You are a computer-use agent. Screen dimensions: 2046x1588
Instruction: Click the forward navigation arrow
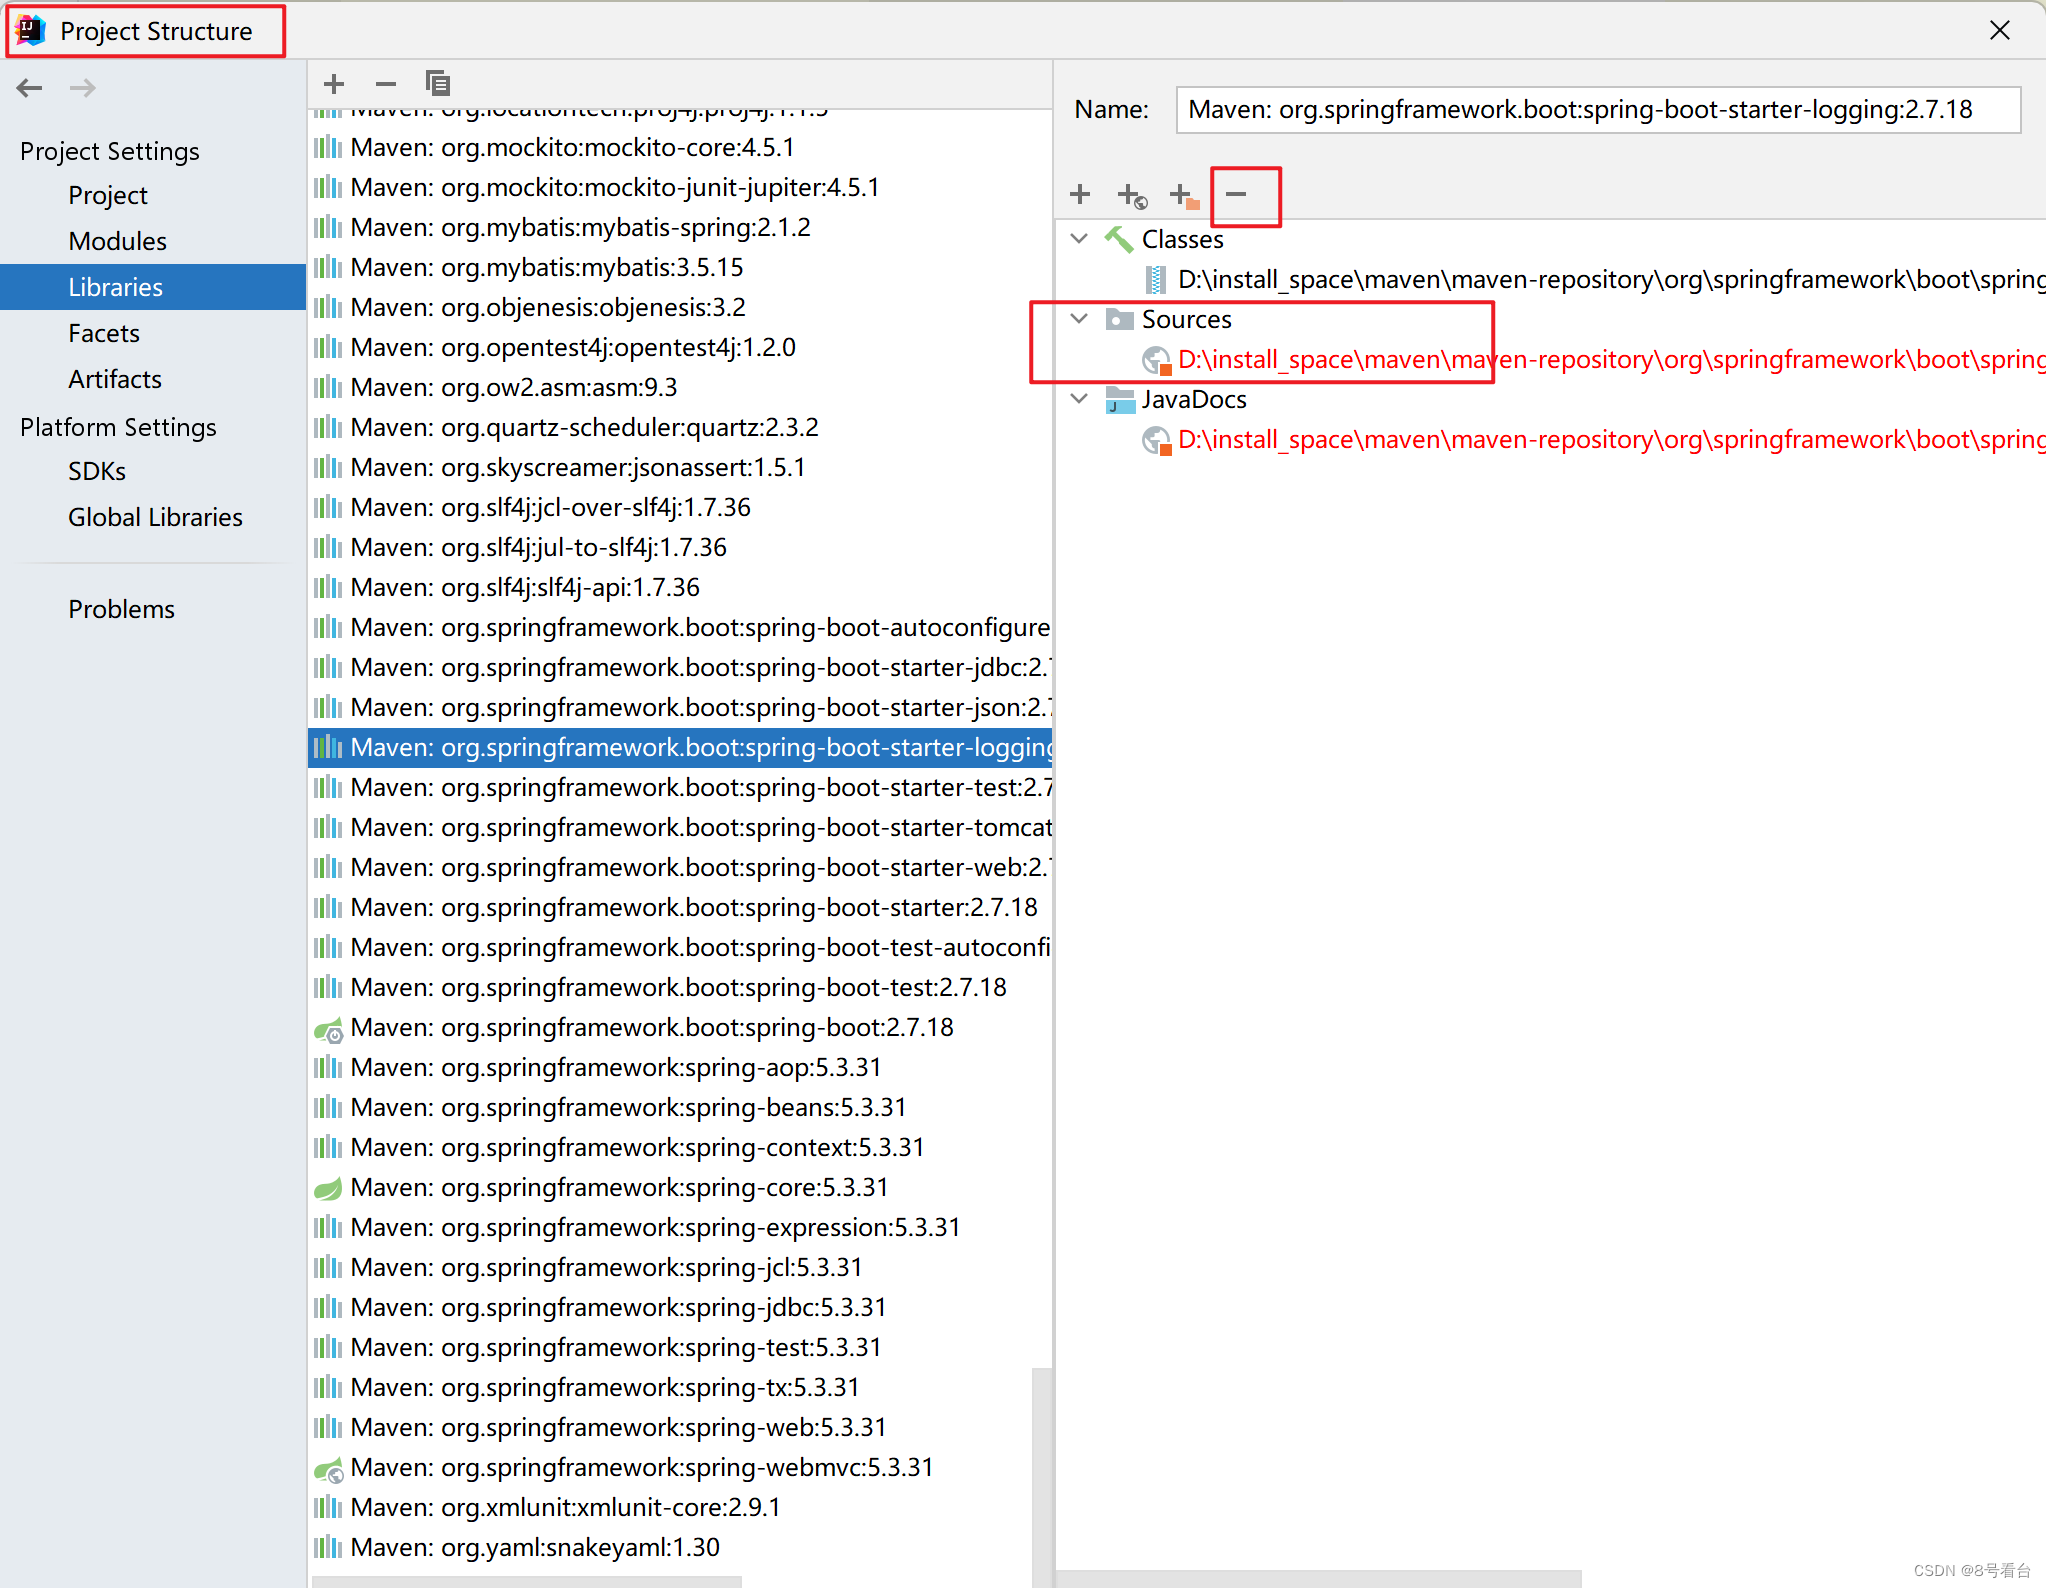point(83,88)
